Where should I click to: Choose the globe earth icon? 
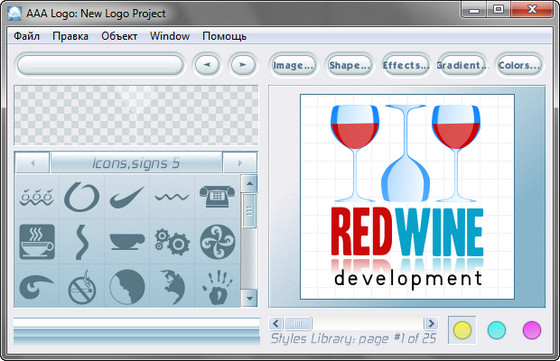tap(172, 287)
